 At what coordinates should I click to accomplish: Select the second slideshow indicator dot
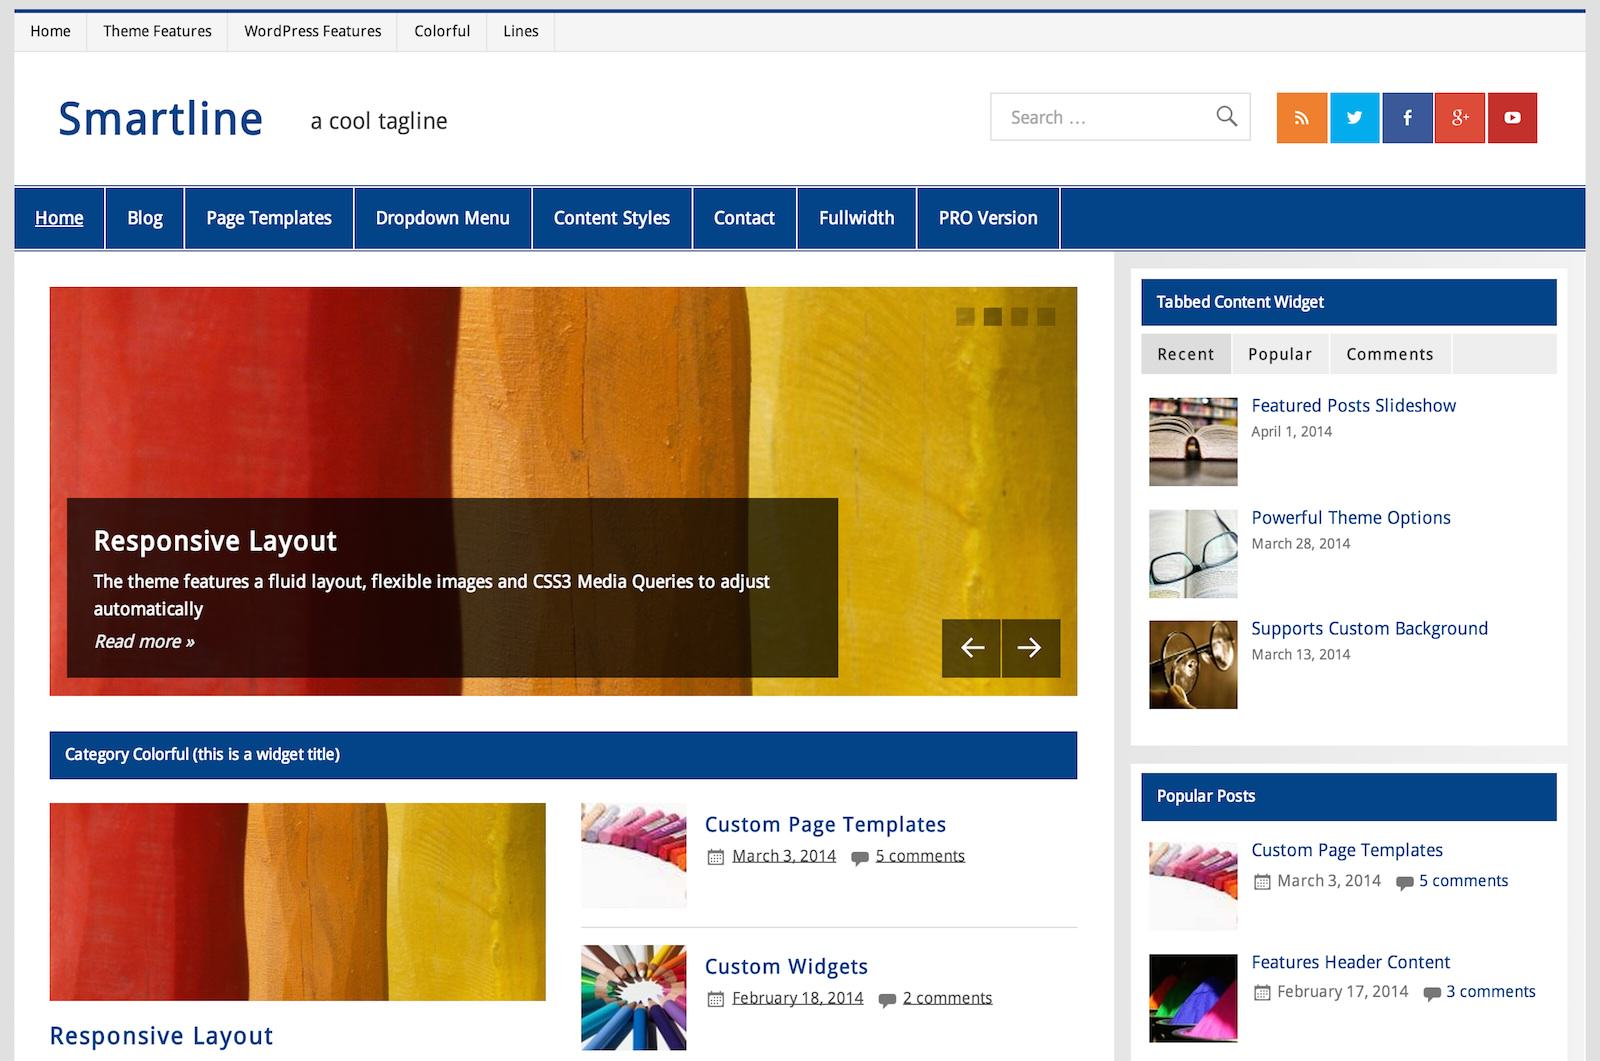(992, 317)
